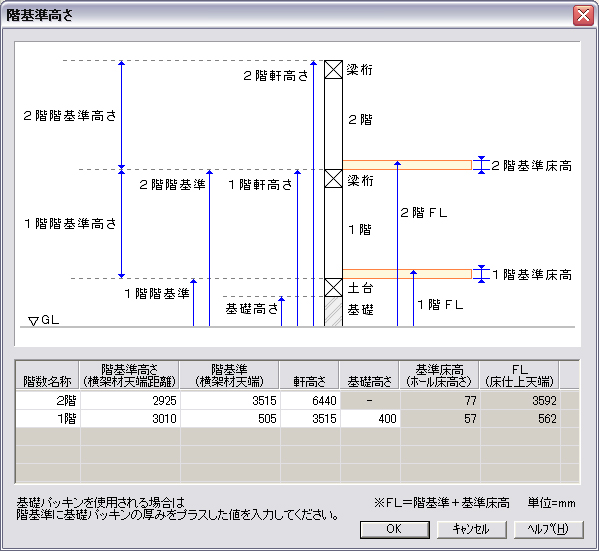Select the 1階 階基準高さ cell showing 3010
The width and height of the screenshot is (599, 551).
pyautogui.click(x=130, y=418)
